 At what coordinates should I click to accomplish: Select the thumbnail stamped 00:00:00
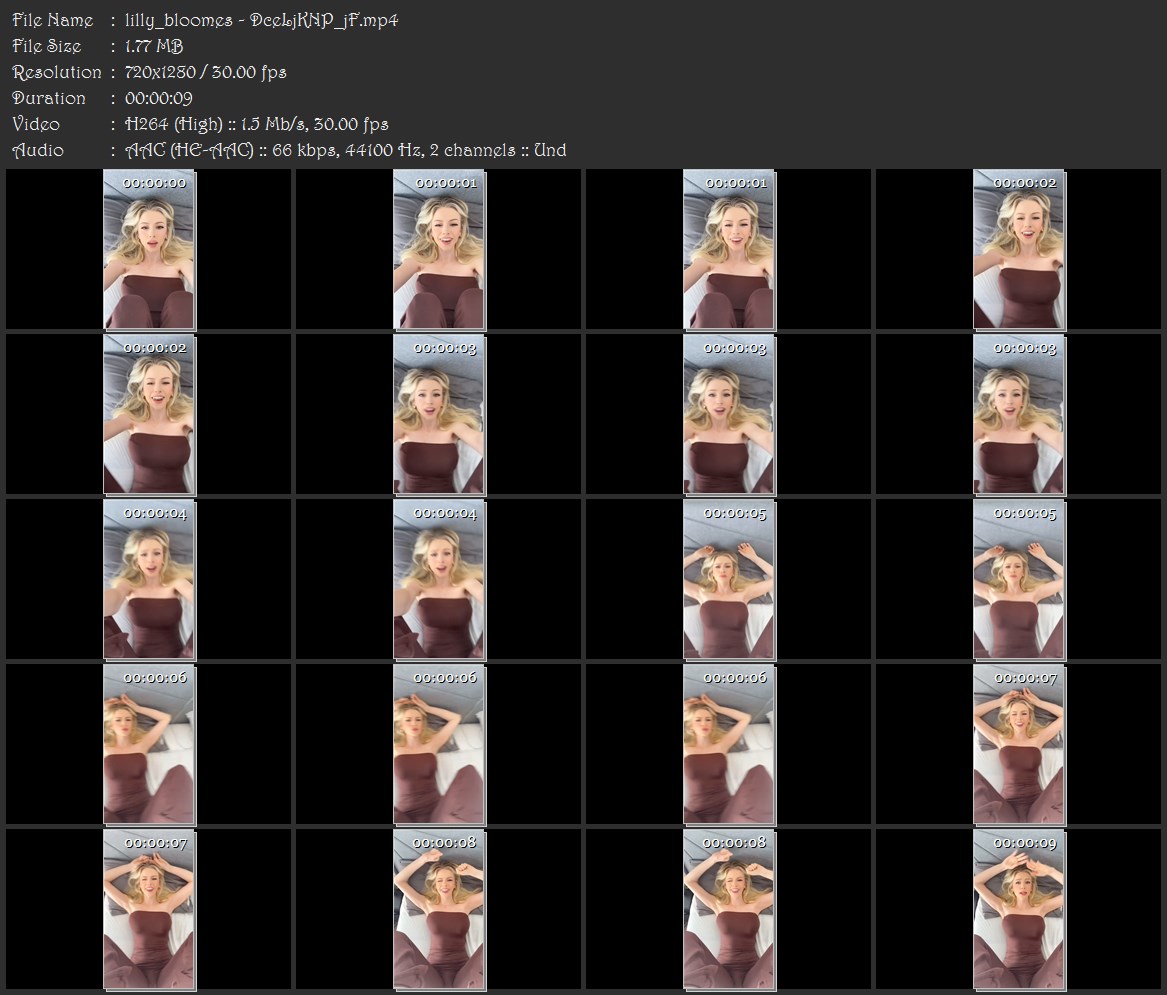149,249
